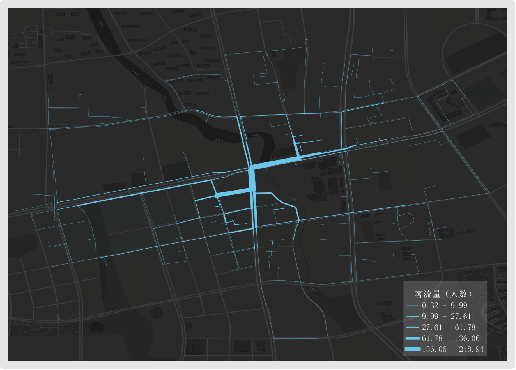The height and width of the screenshot is (370, 516).
Task: Select the thickest diagonal blue road segment at center
Action: 275,162
